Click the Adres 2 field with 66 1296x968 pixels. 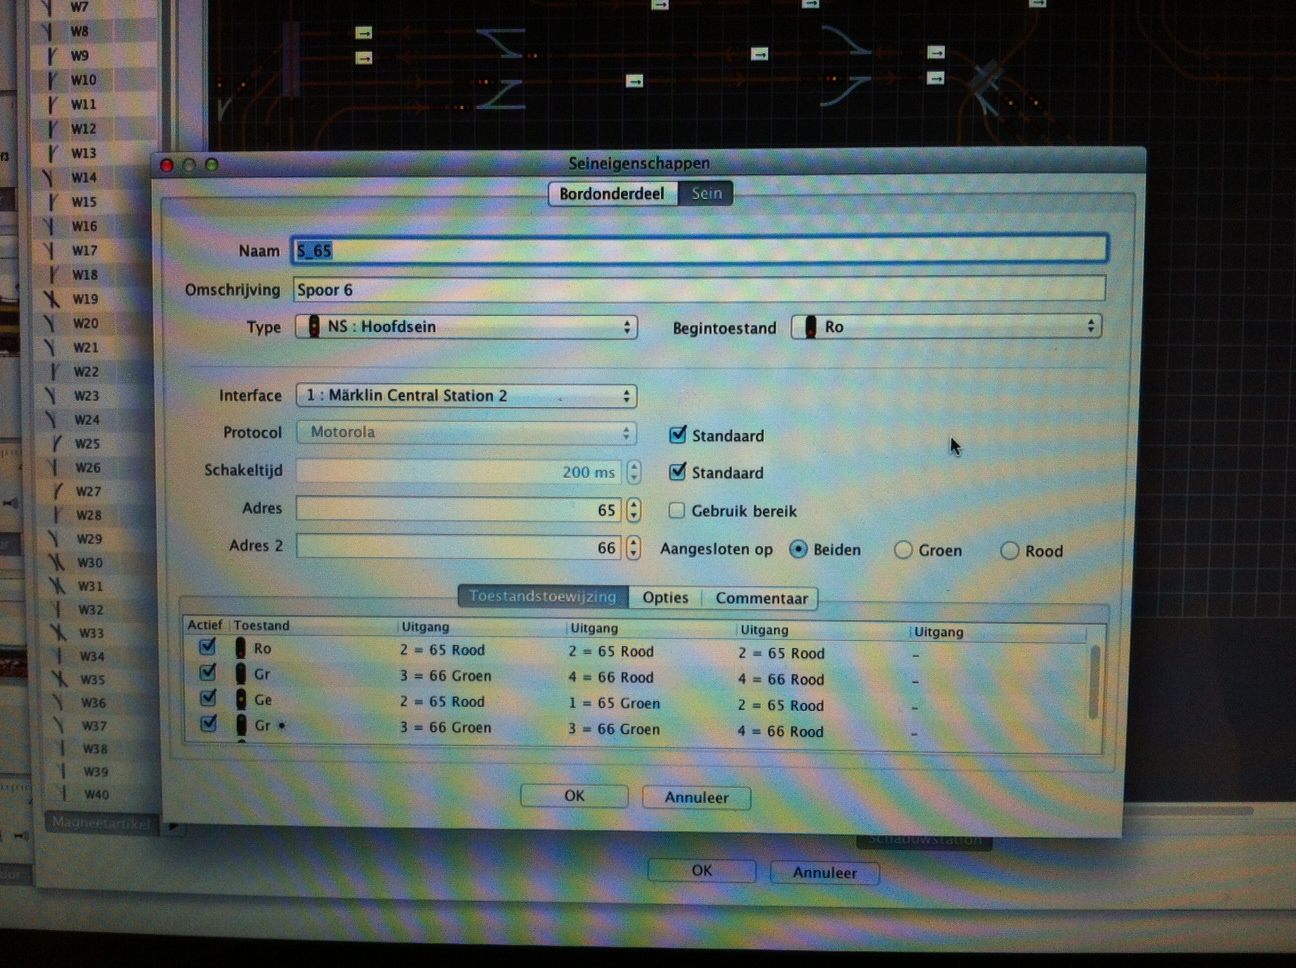459,547
